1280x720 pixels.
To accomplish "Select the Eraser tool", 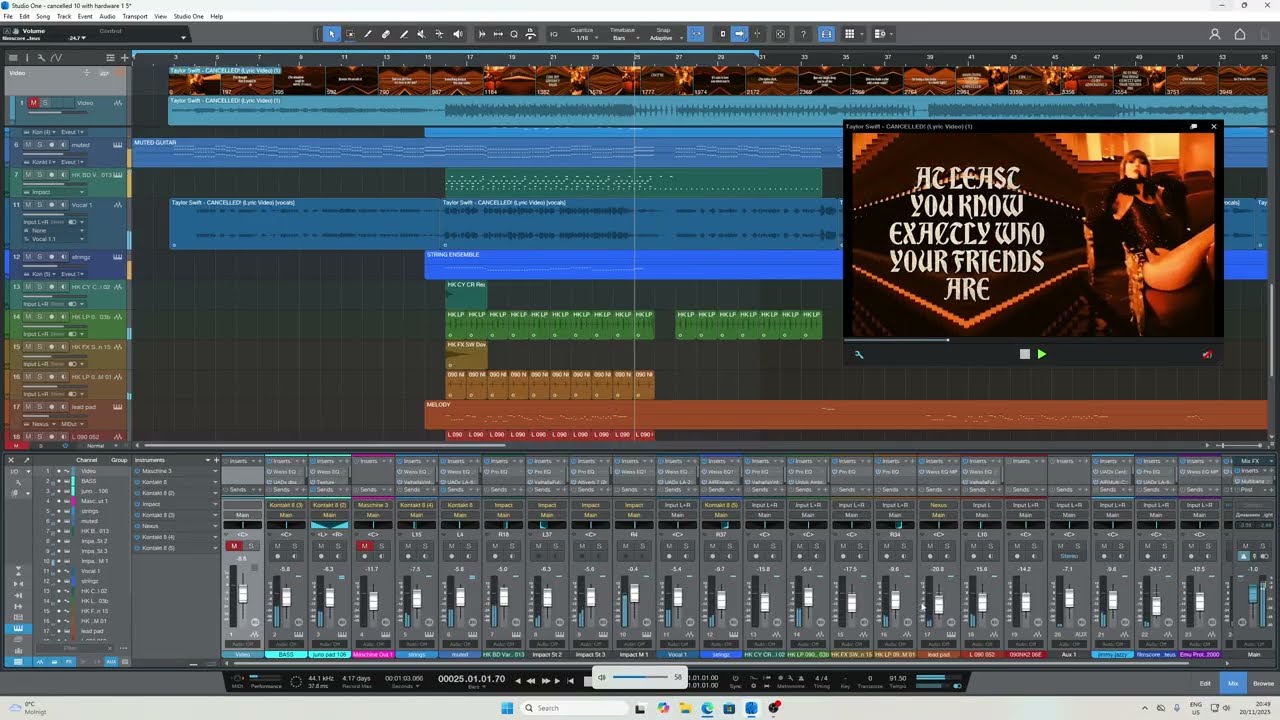I will pyautogui.click(x=386, y=34).
